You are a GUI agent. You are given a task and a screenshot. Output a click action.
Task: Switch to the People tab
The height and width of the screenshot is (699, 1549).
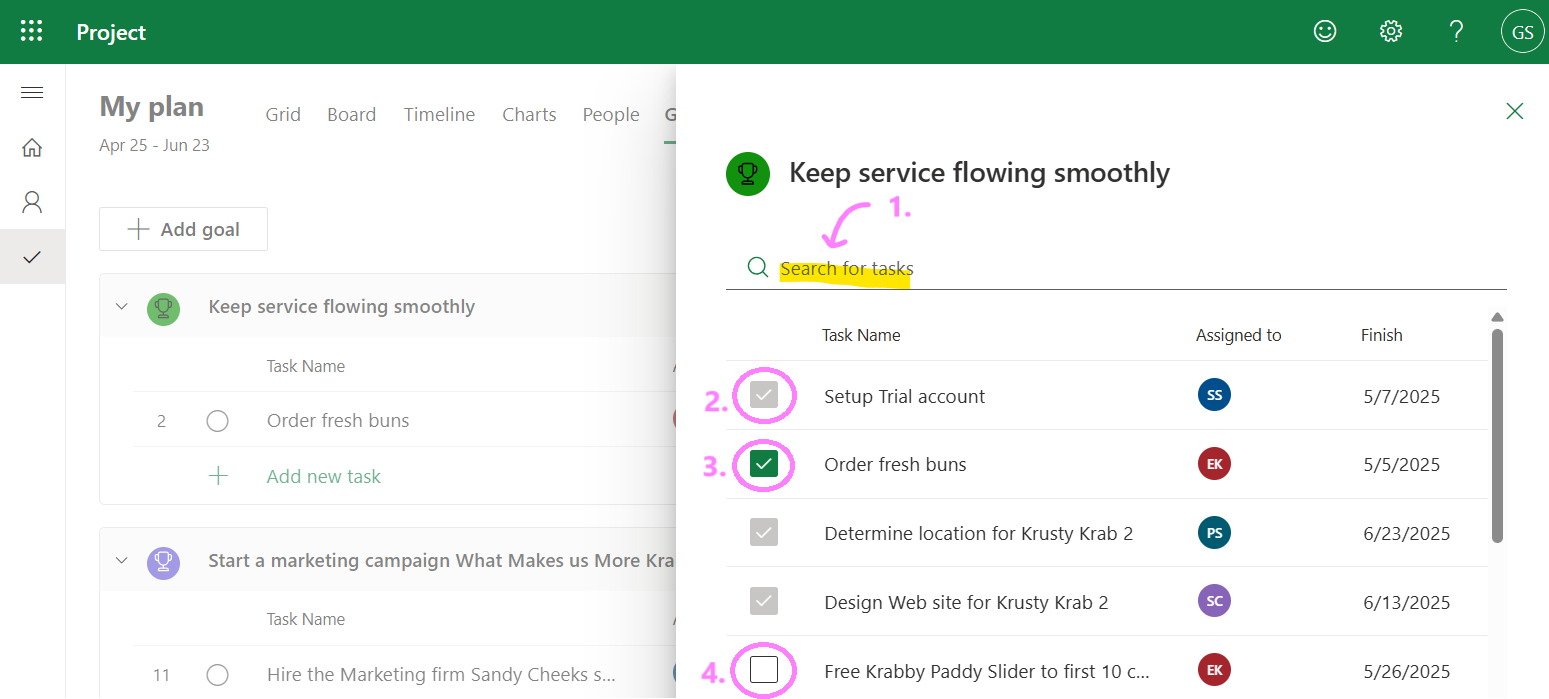[x=611, y=115]
